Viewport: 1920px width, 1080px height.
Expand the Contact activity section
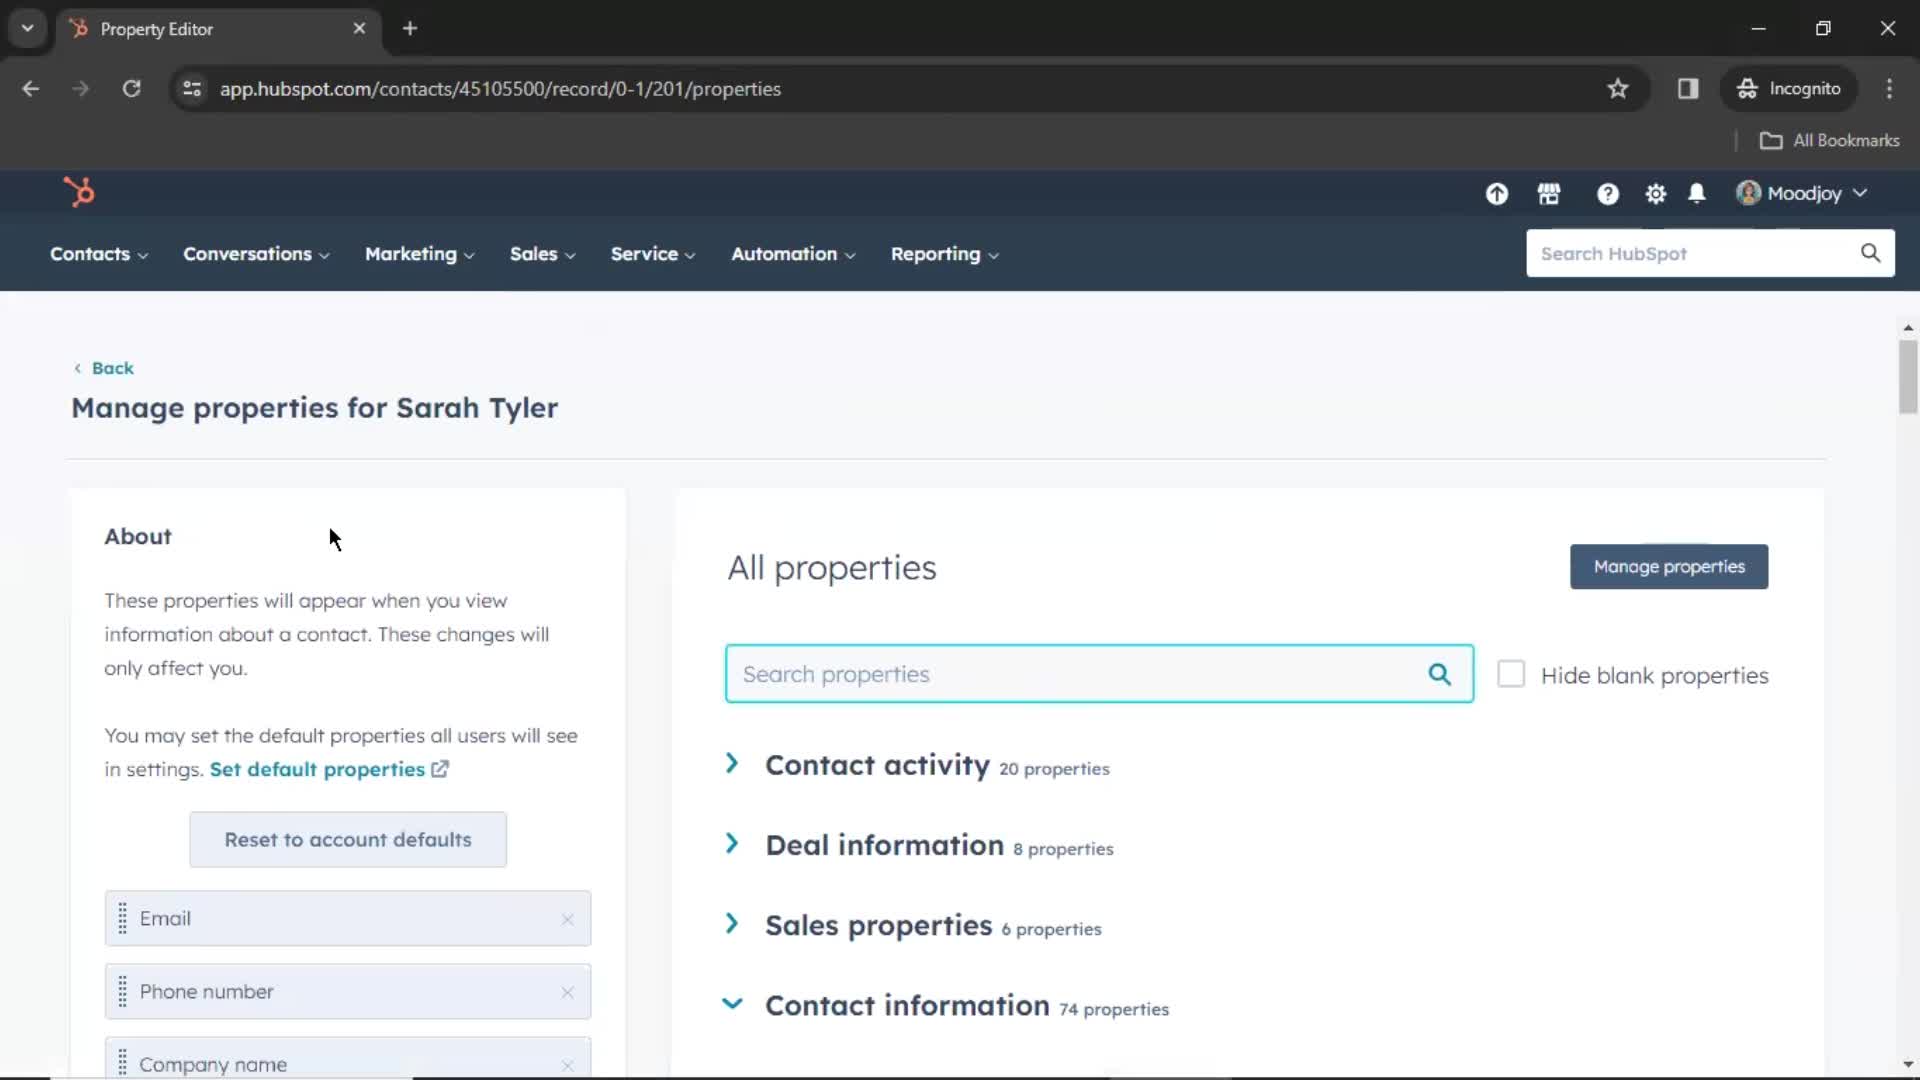(x=733, y=765)
